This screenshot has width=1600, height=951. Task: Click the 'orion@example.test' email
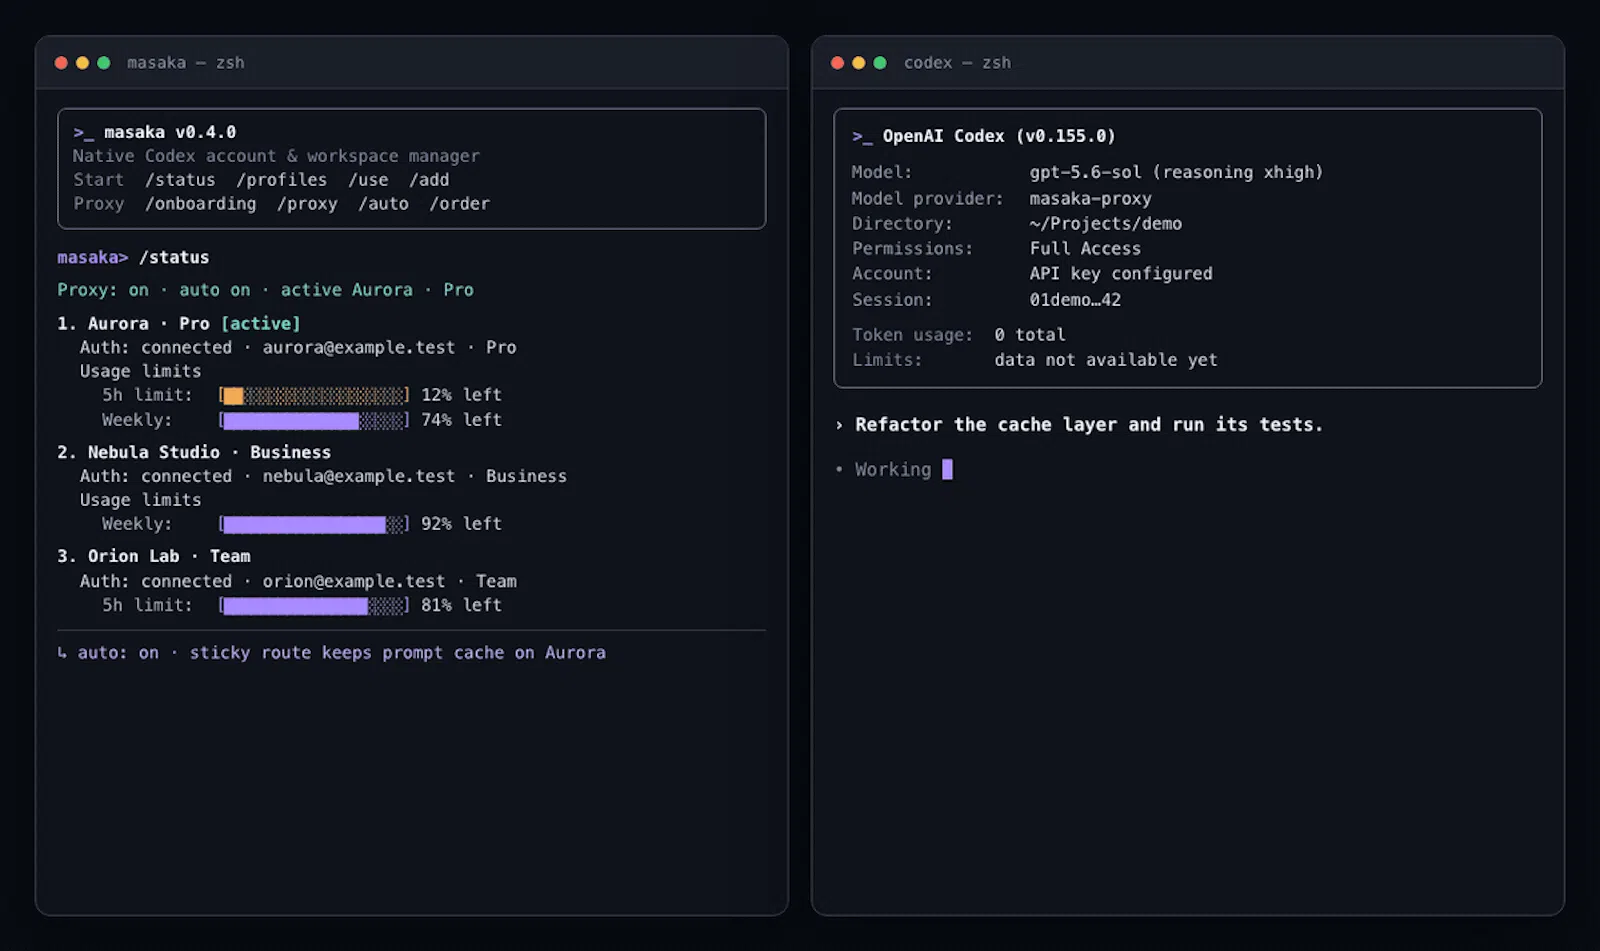(x=353, y=582)
